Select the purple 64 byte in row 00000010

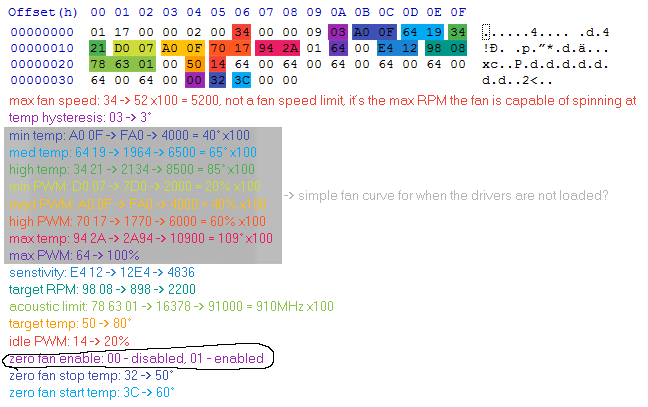338,48
